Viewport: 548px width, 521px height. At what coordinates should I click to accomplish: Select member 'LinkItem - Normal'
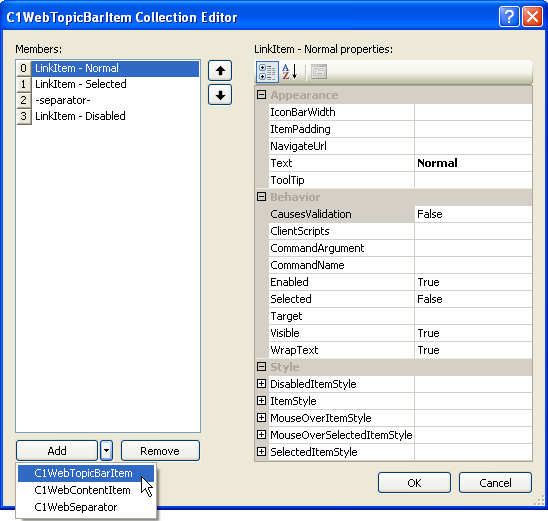click(x=108, y=68)
